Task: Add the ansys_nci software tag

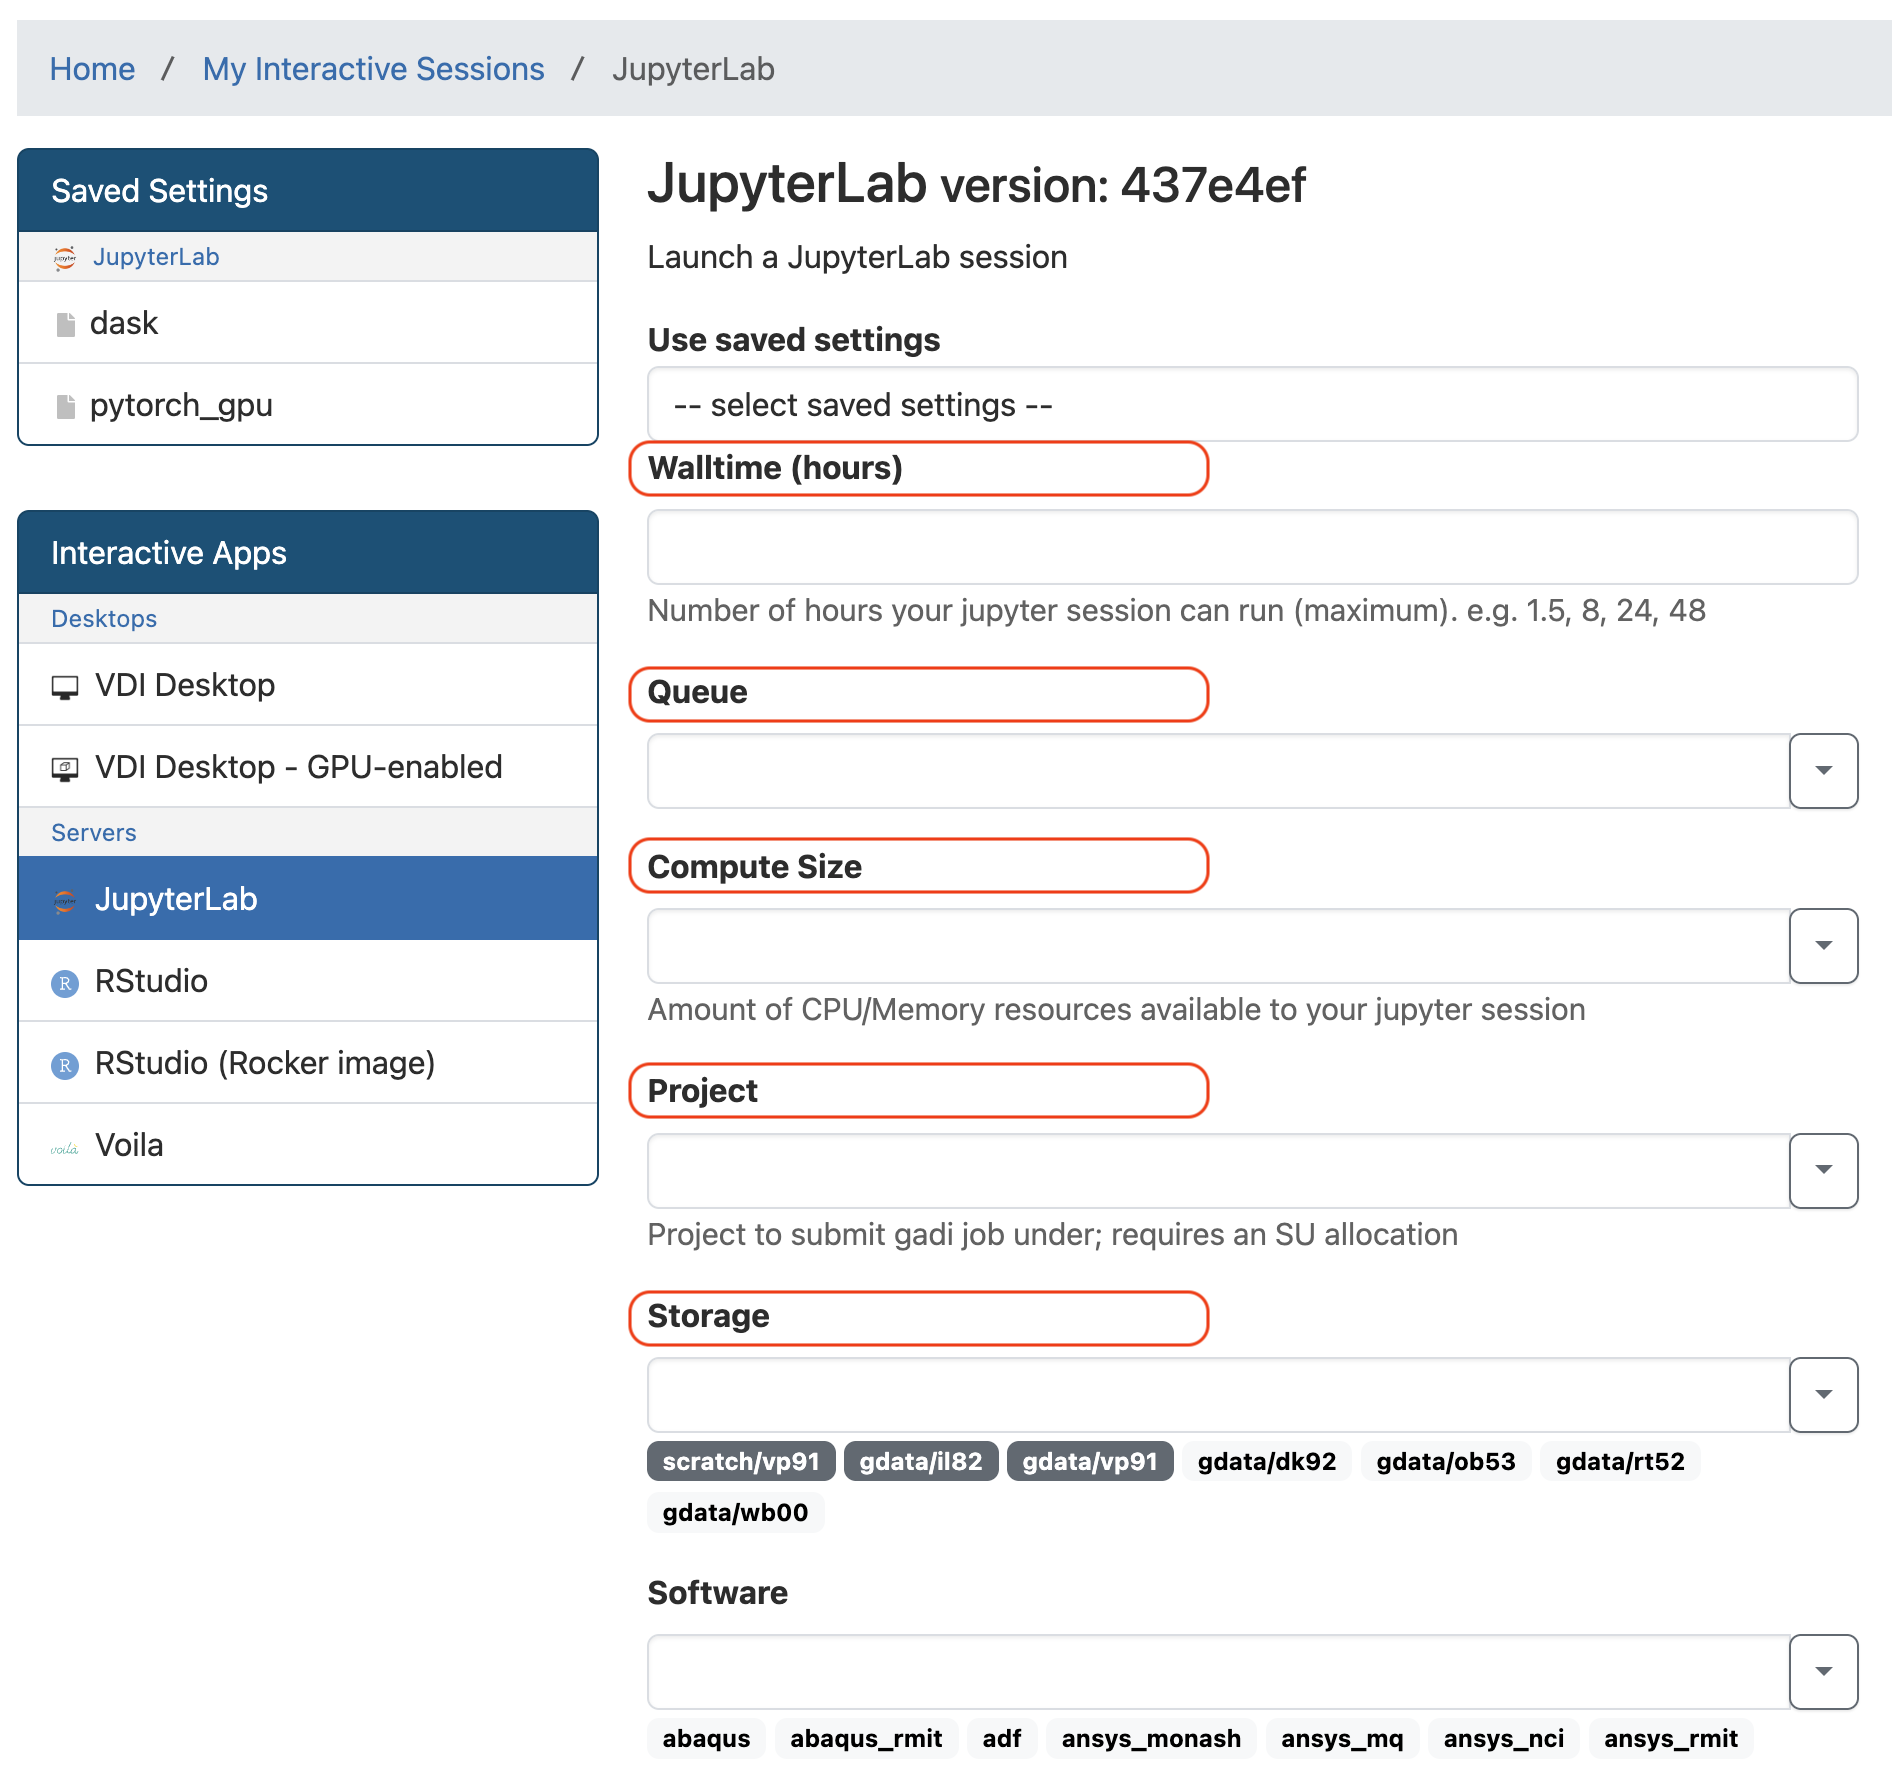Action: (x=1504, y=1738)
